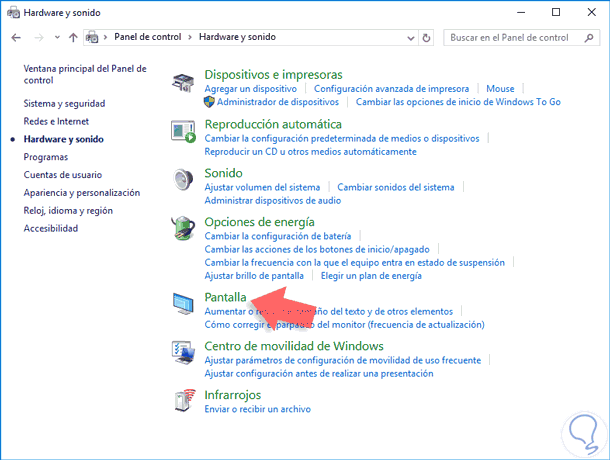Click Hardware y sonido breadcrumb
This screenshot has height=460, width=610.
pos(237,37)
